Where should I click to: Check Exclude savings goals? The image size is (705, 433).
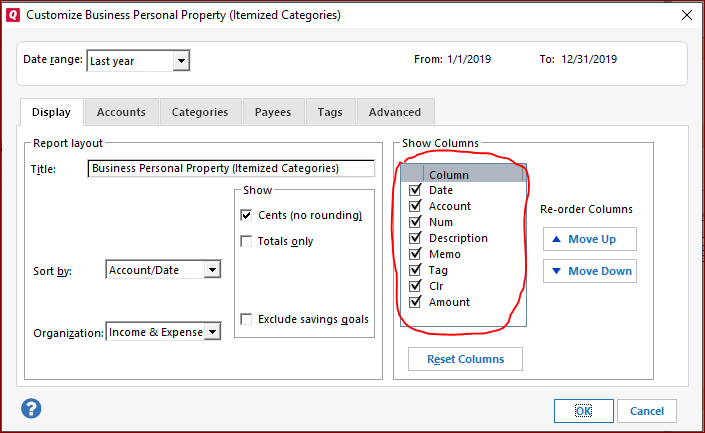pos(246,319)
